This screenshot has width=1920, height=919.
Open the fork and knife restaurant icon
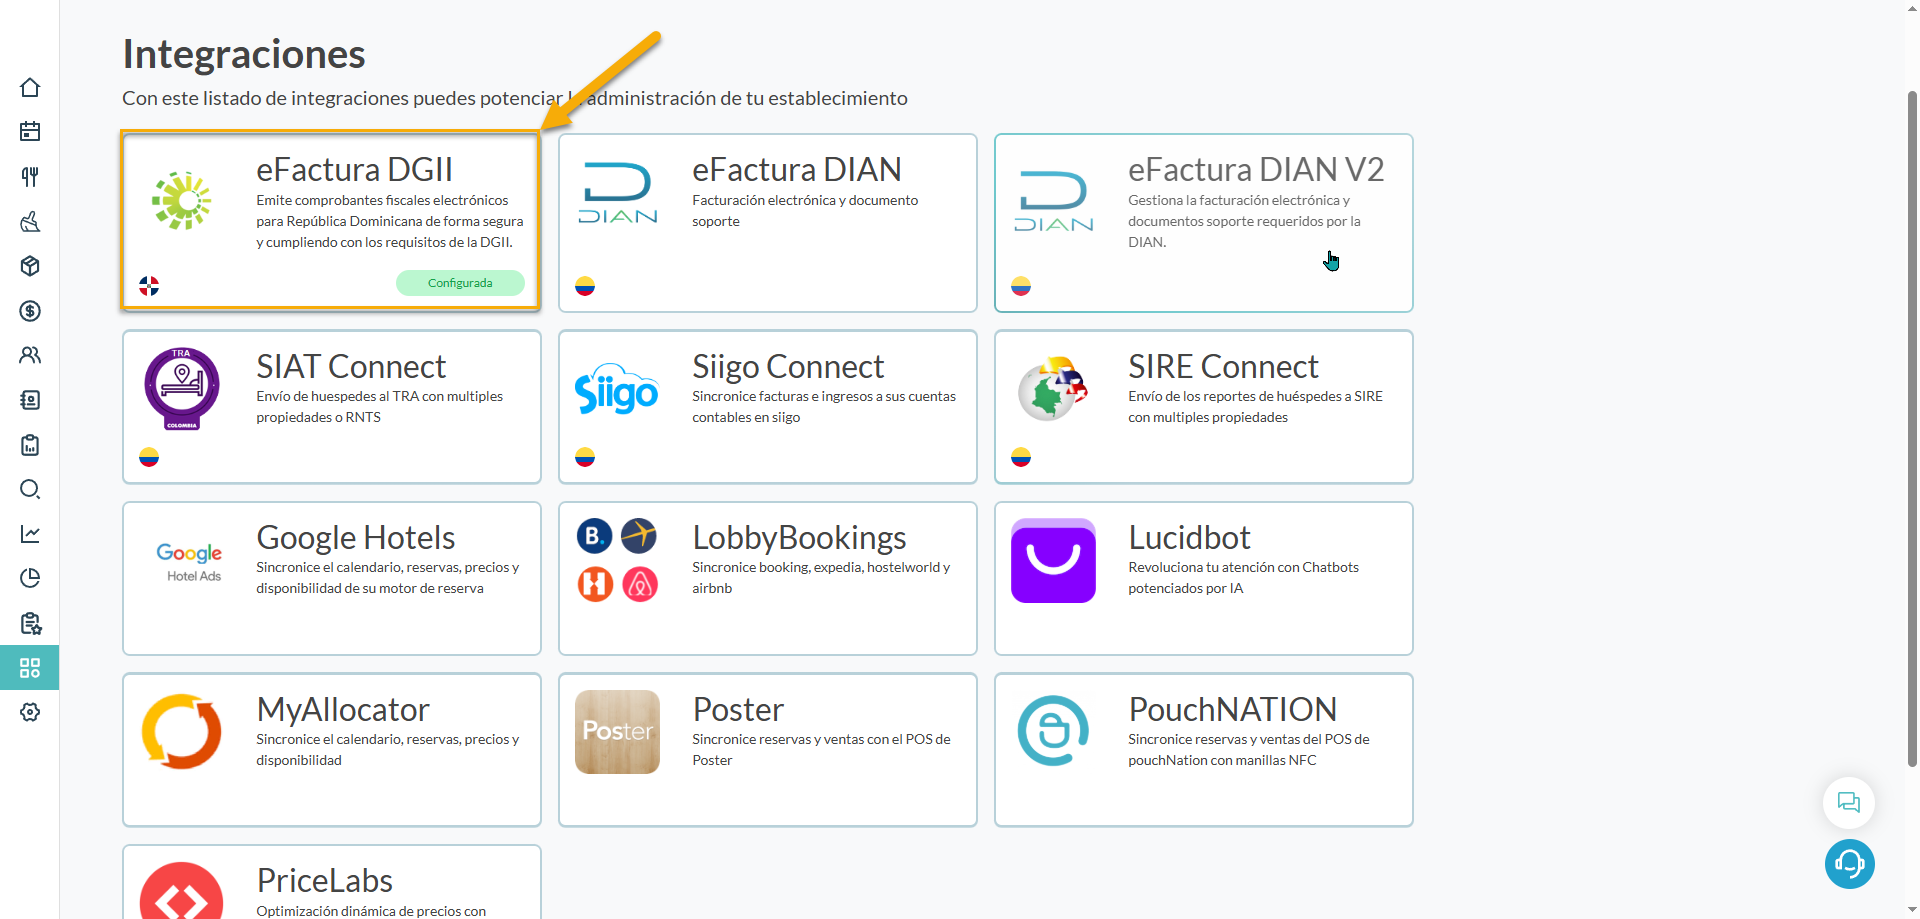(30, 177)
